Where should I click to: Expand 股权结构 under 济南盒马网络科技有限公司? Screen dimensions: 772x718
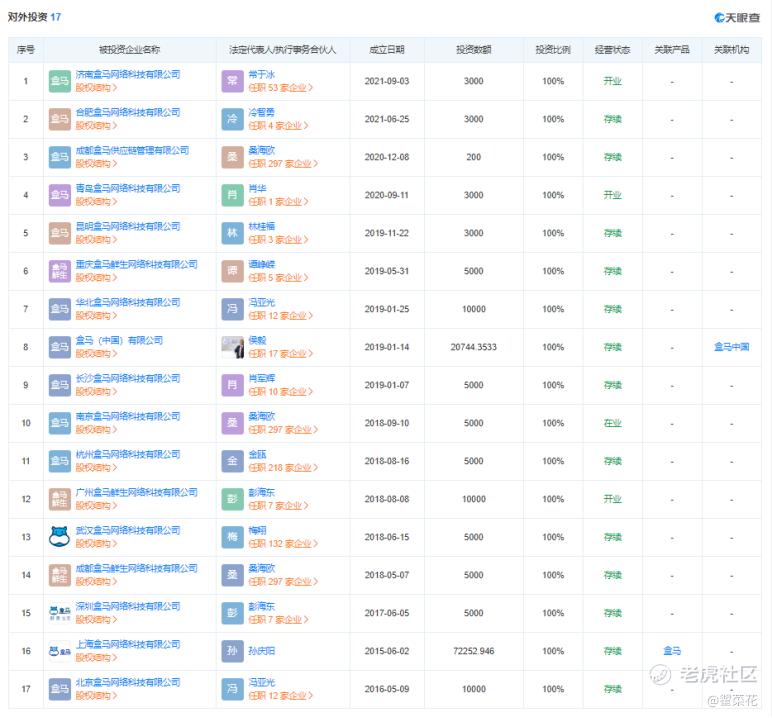pyautogui.click(x=97, y=88)
